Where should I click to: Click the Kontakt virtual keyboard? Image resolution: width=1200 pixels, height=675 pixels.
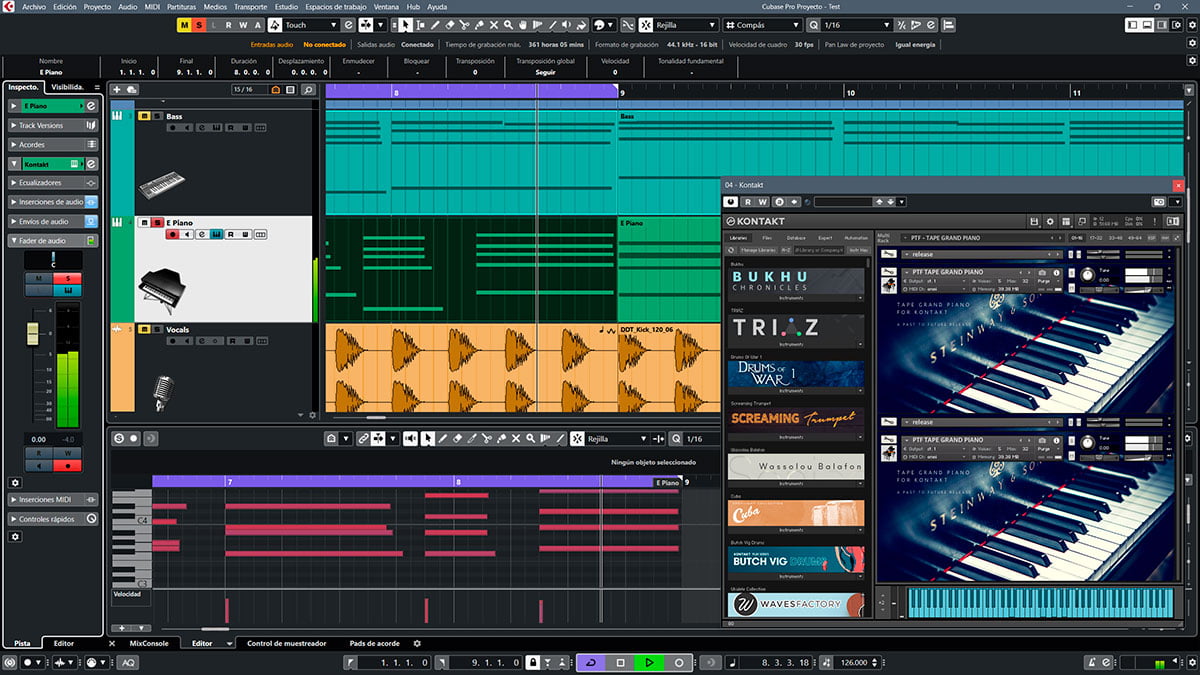(x=1040, y=602)
